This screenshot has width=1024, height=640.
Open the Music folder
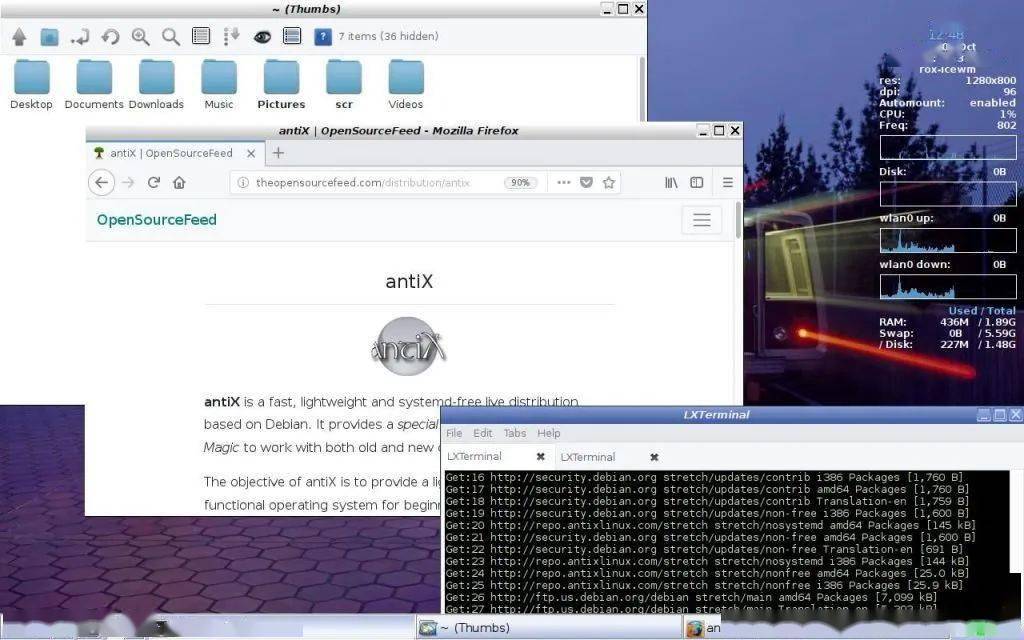219,85
